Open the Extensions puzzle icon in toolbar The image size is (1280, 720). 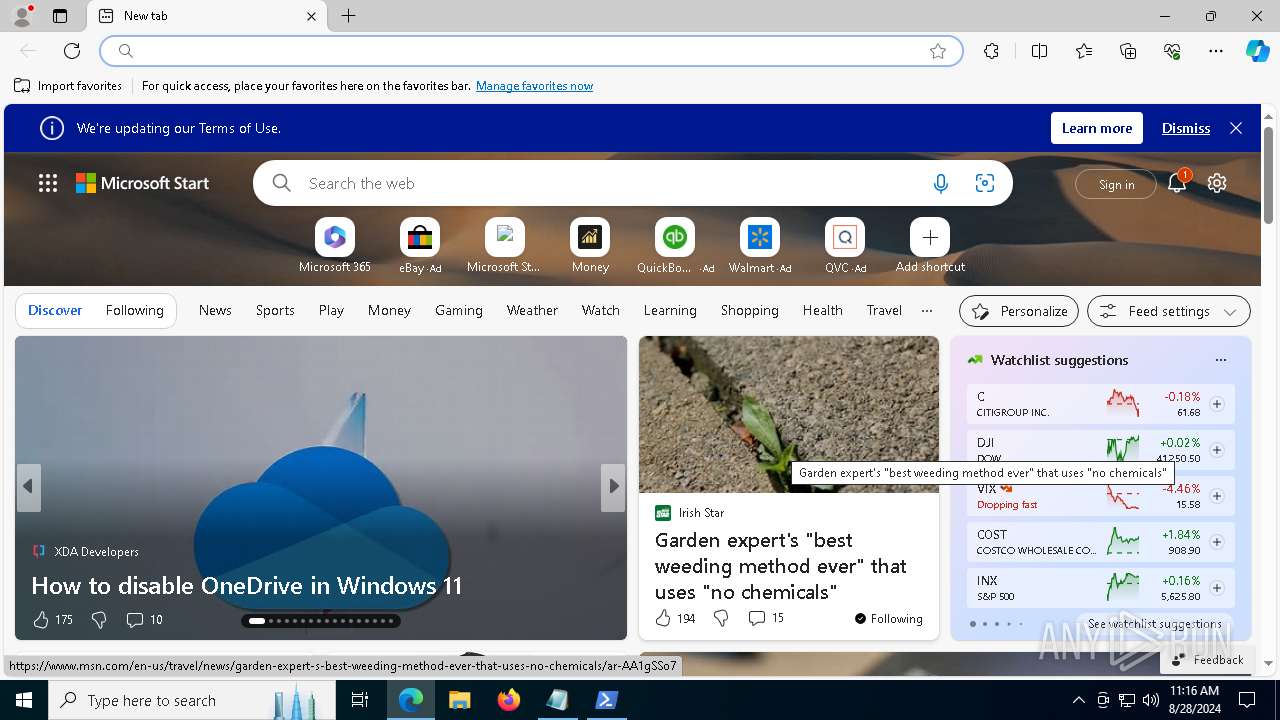(991, 51)
